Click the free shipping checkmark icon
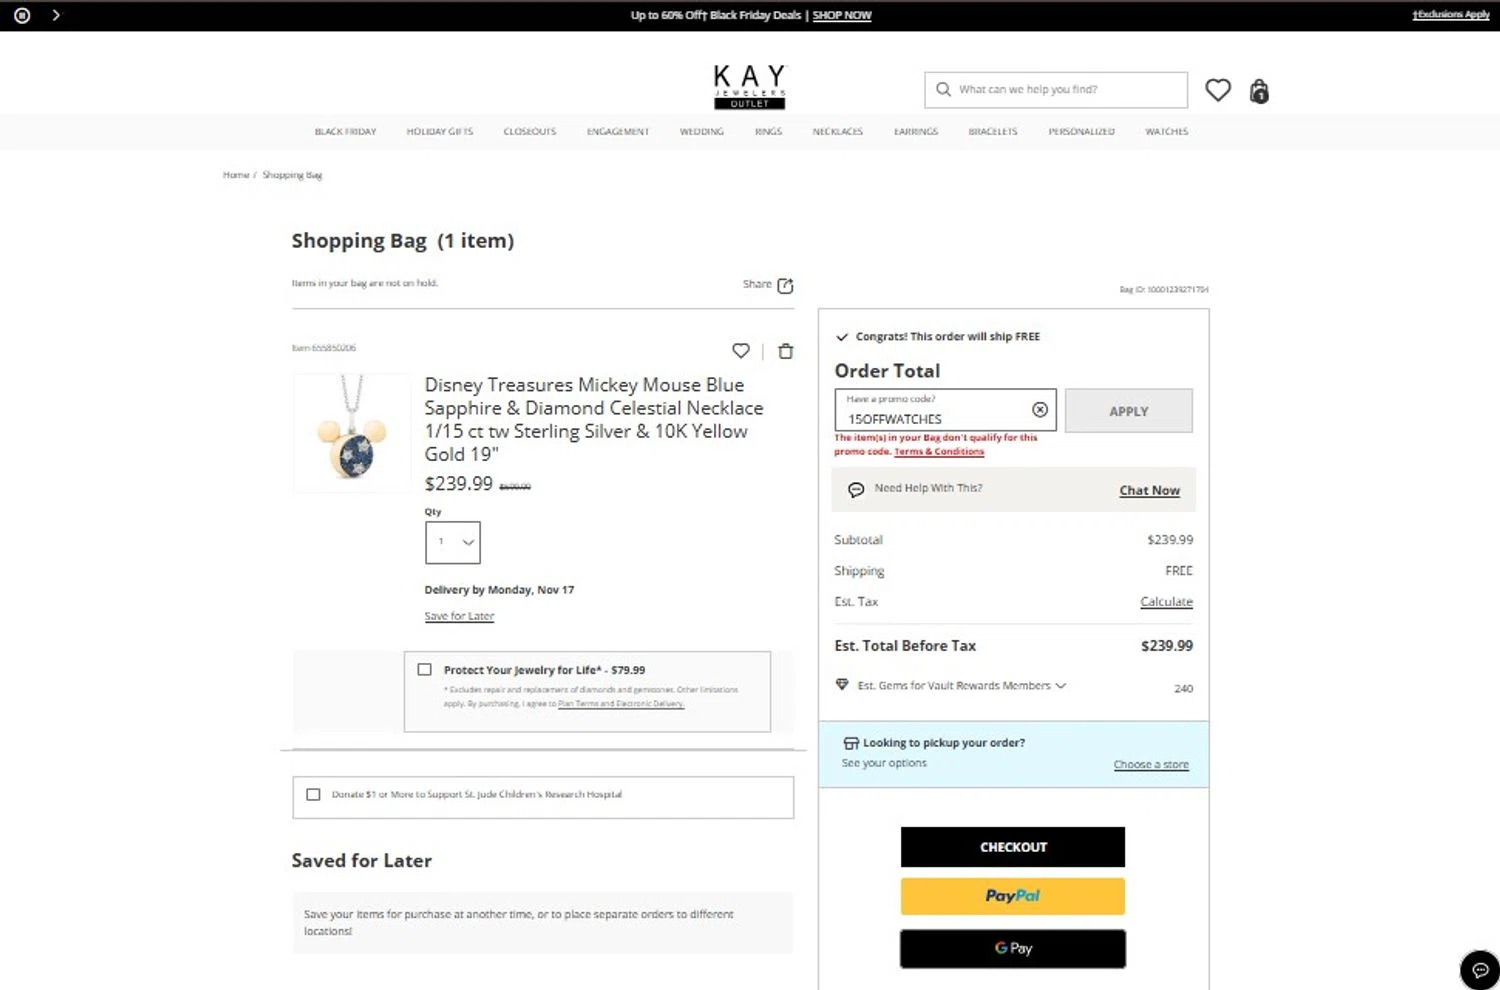 point(842,337)
